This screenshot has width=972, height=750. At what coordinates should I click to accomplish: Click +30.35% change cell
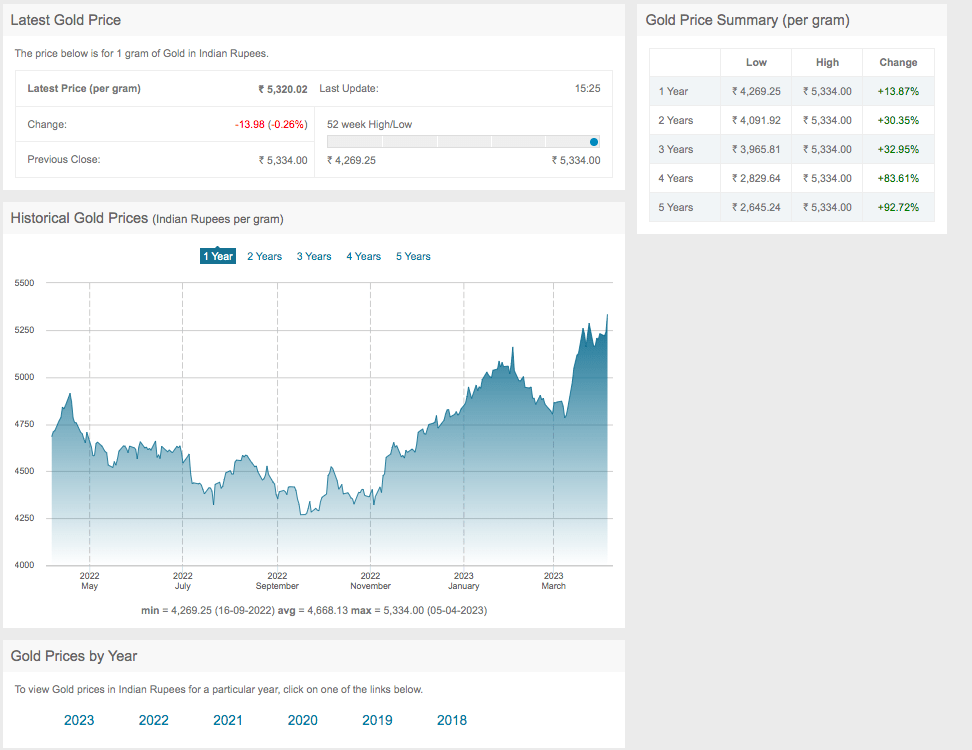pos(898,120)
